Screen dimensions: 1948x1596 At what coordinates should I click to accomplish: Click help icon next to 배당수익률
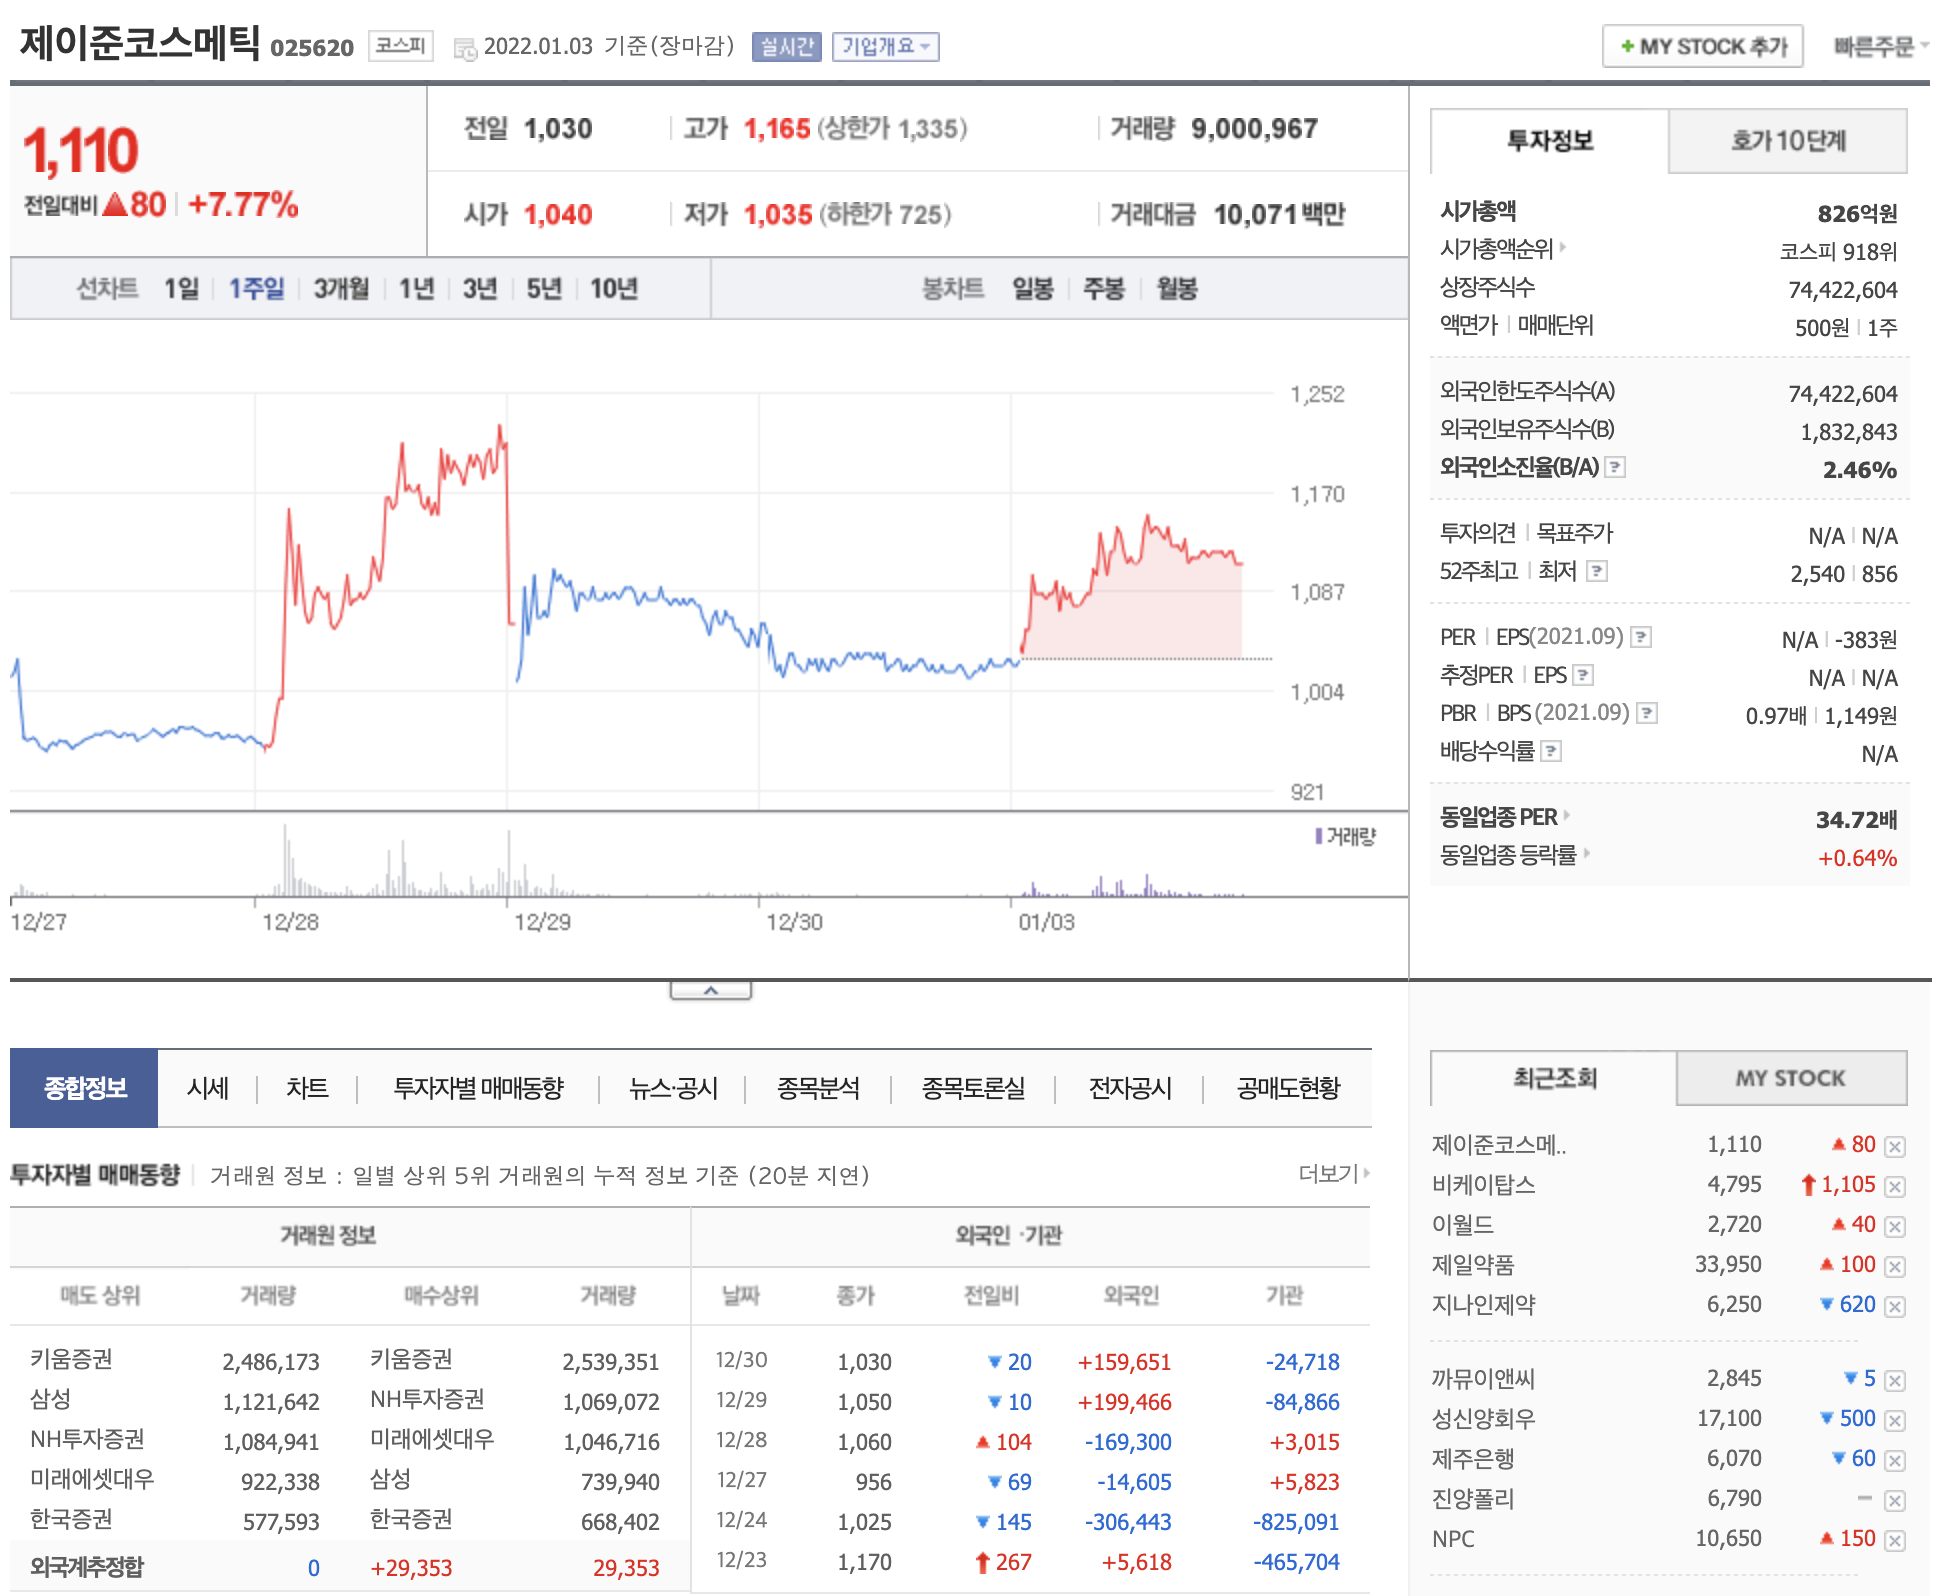coord(1551,751)
